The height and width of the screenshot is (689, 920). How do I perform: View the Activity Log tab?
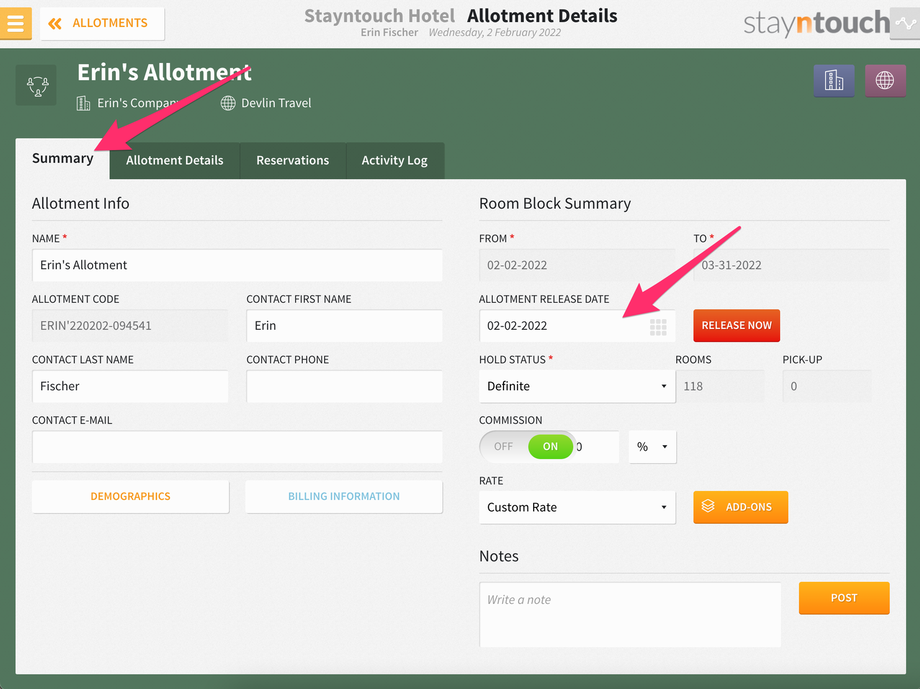(394, 160)
